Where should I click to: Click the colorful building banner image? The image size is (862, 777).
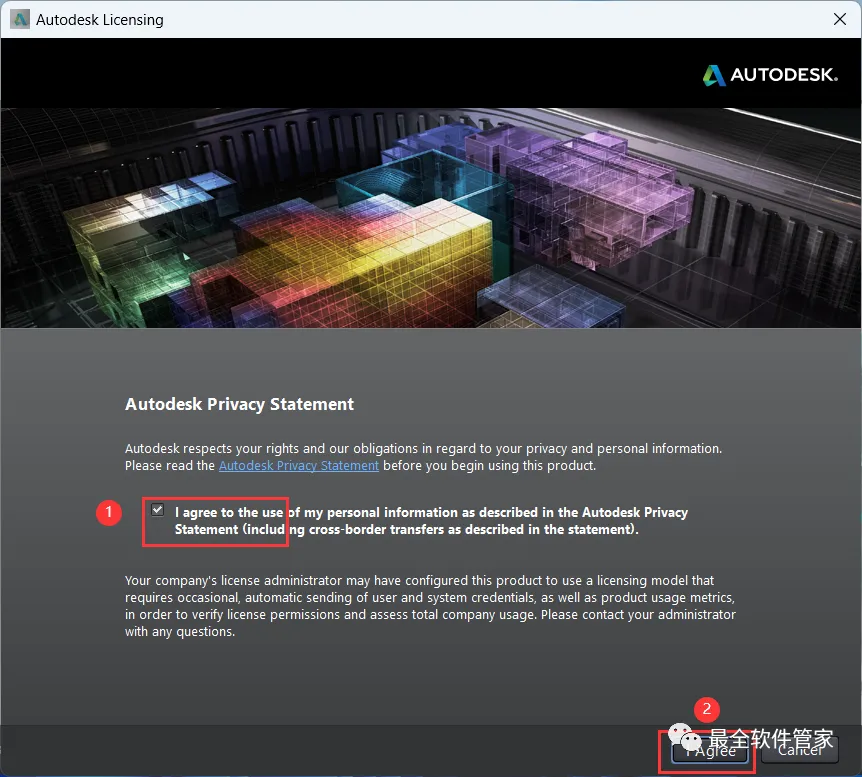(431, 218)
